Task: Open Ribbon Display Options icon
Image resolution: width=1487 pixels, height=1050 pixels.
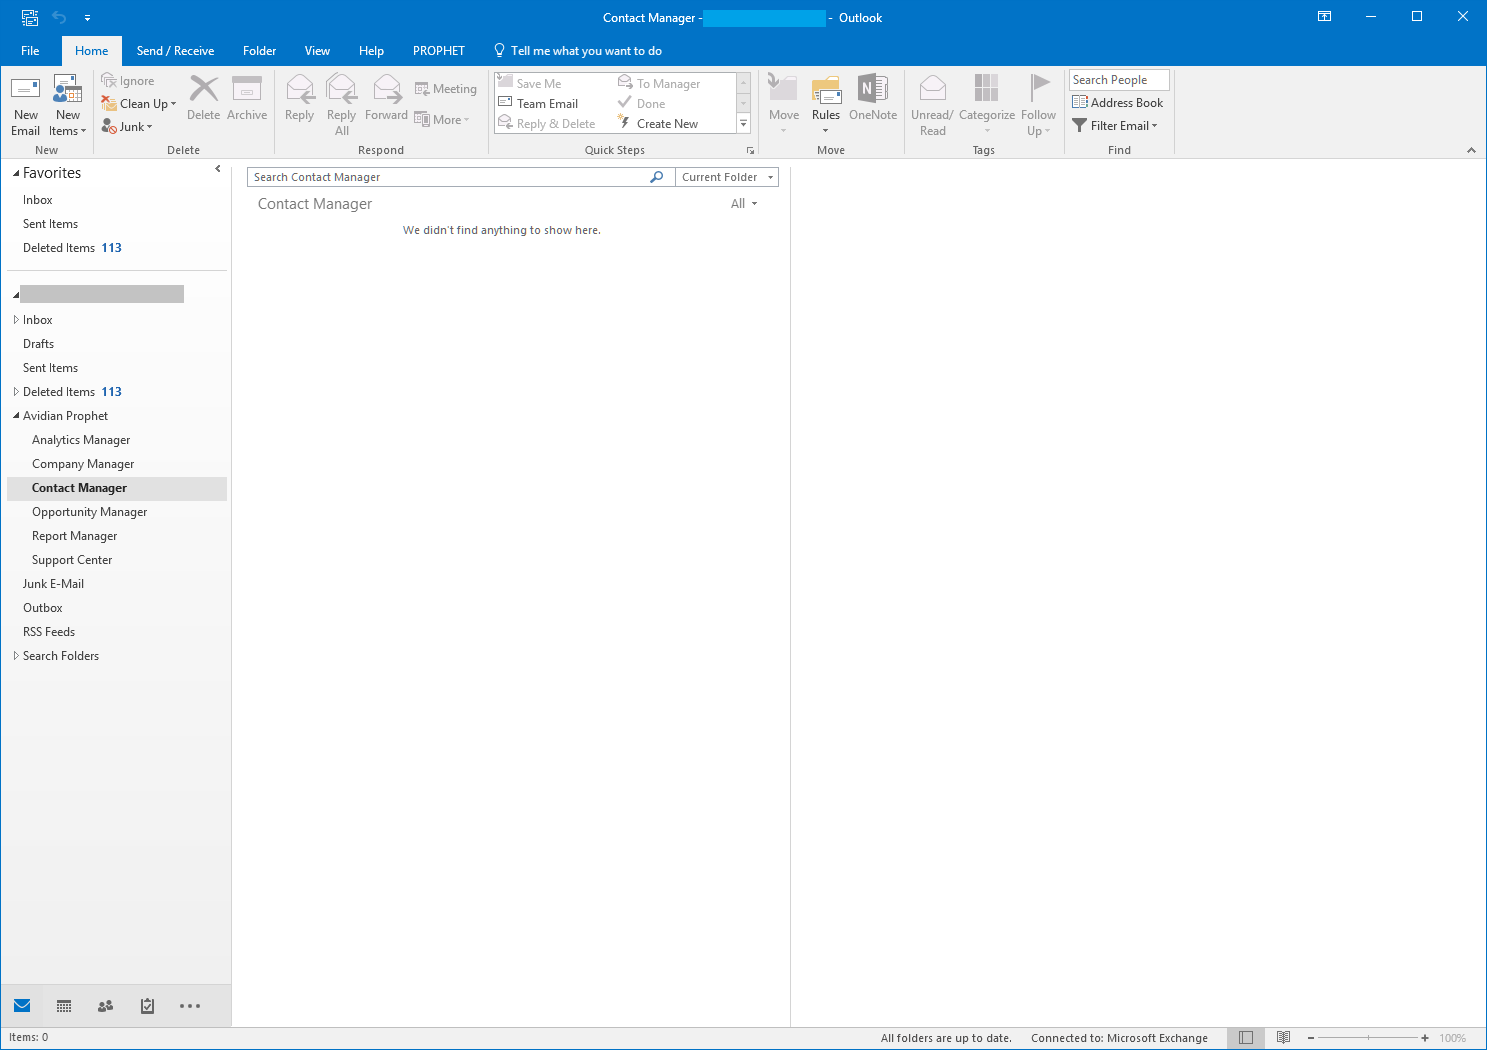Action: [1324, 17]
